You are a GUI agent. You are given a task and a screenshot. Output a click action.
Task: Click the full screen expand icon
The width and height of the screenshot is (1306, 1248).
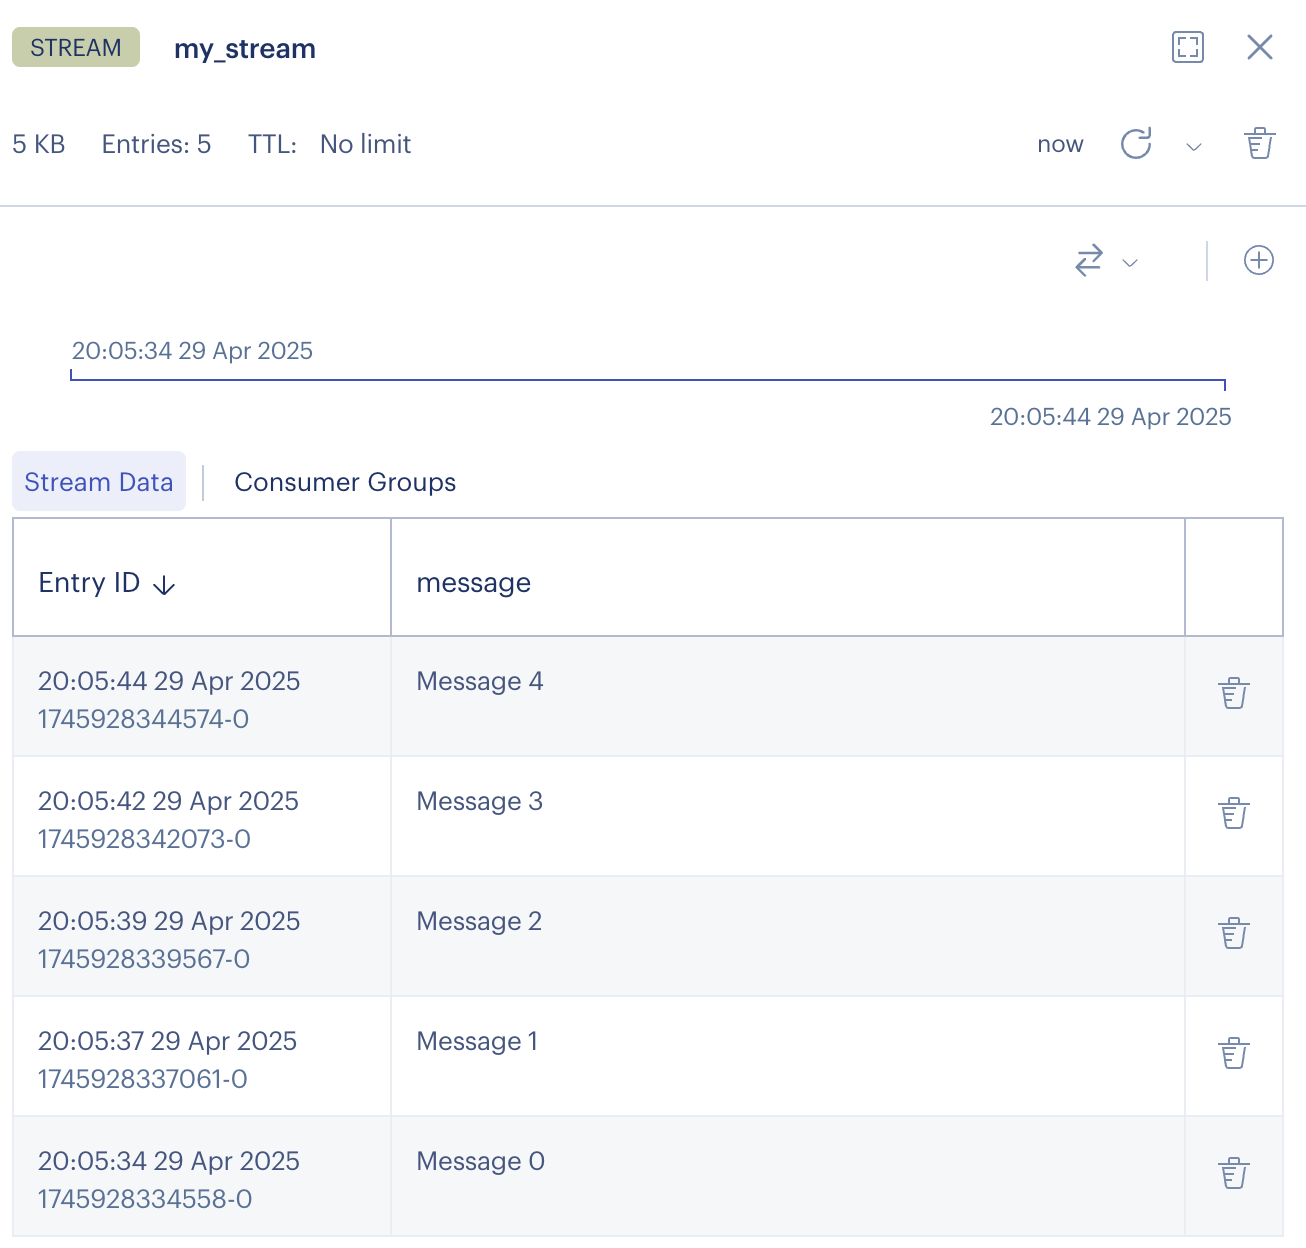pos(1187,47)
